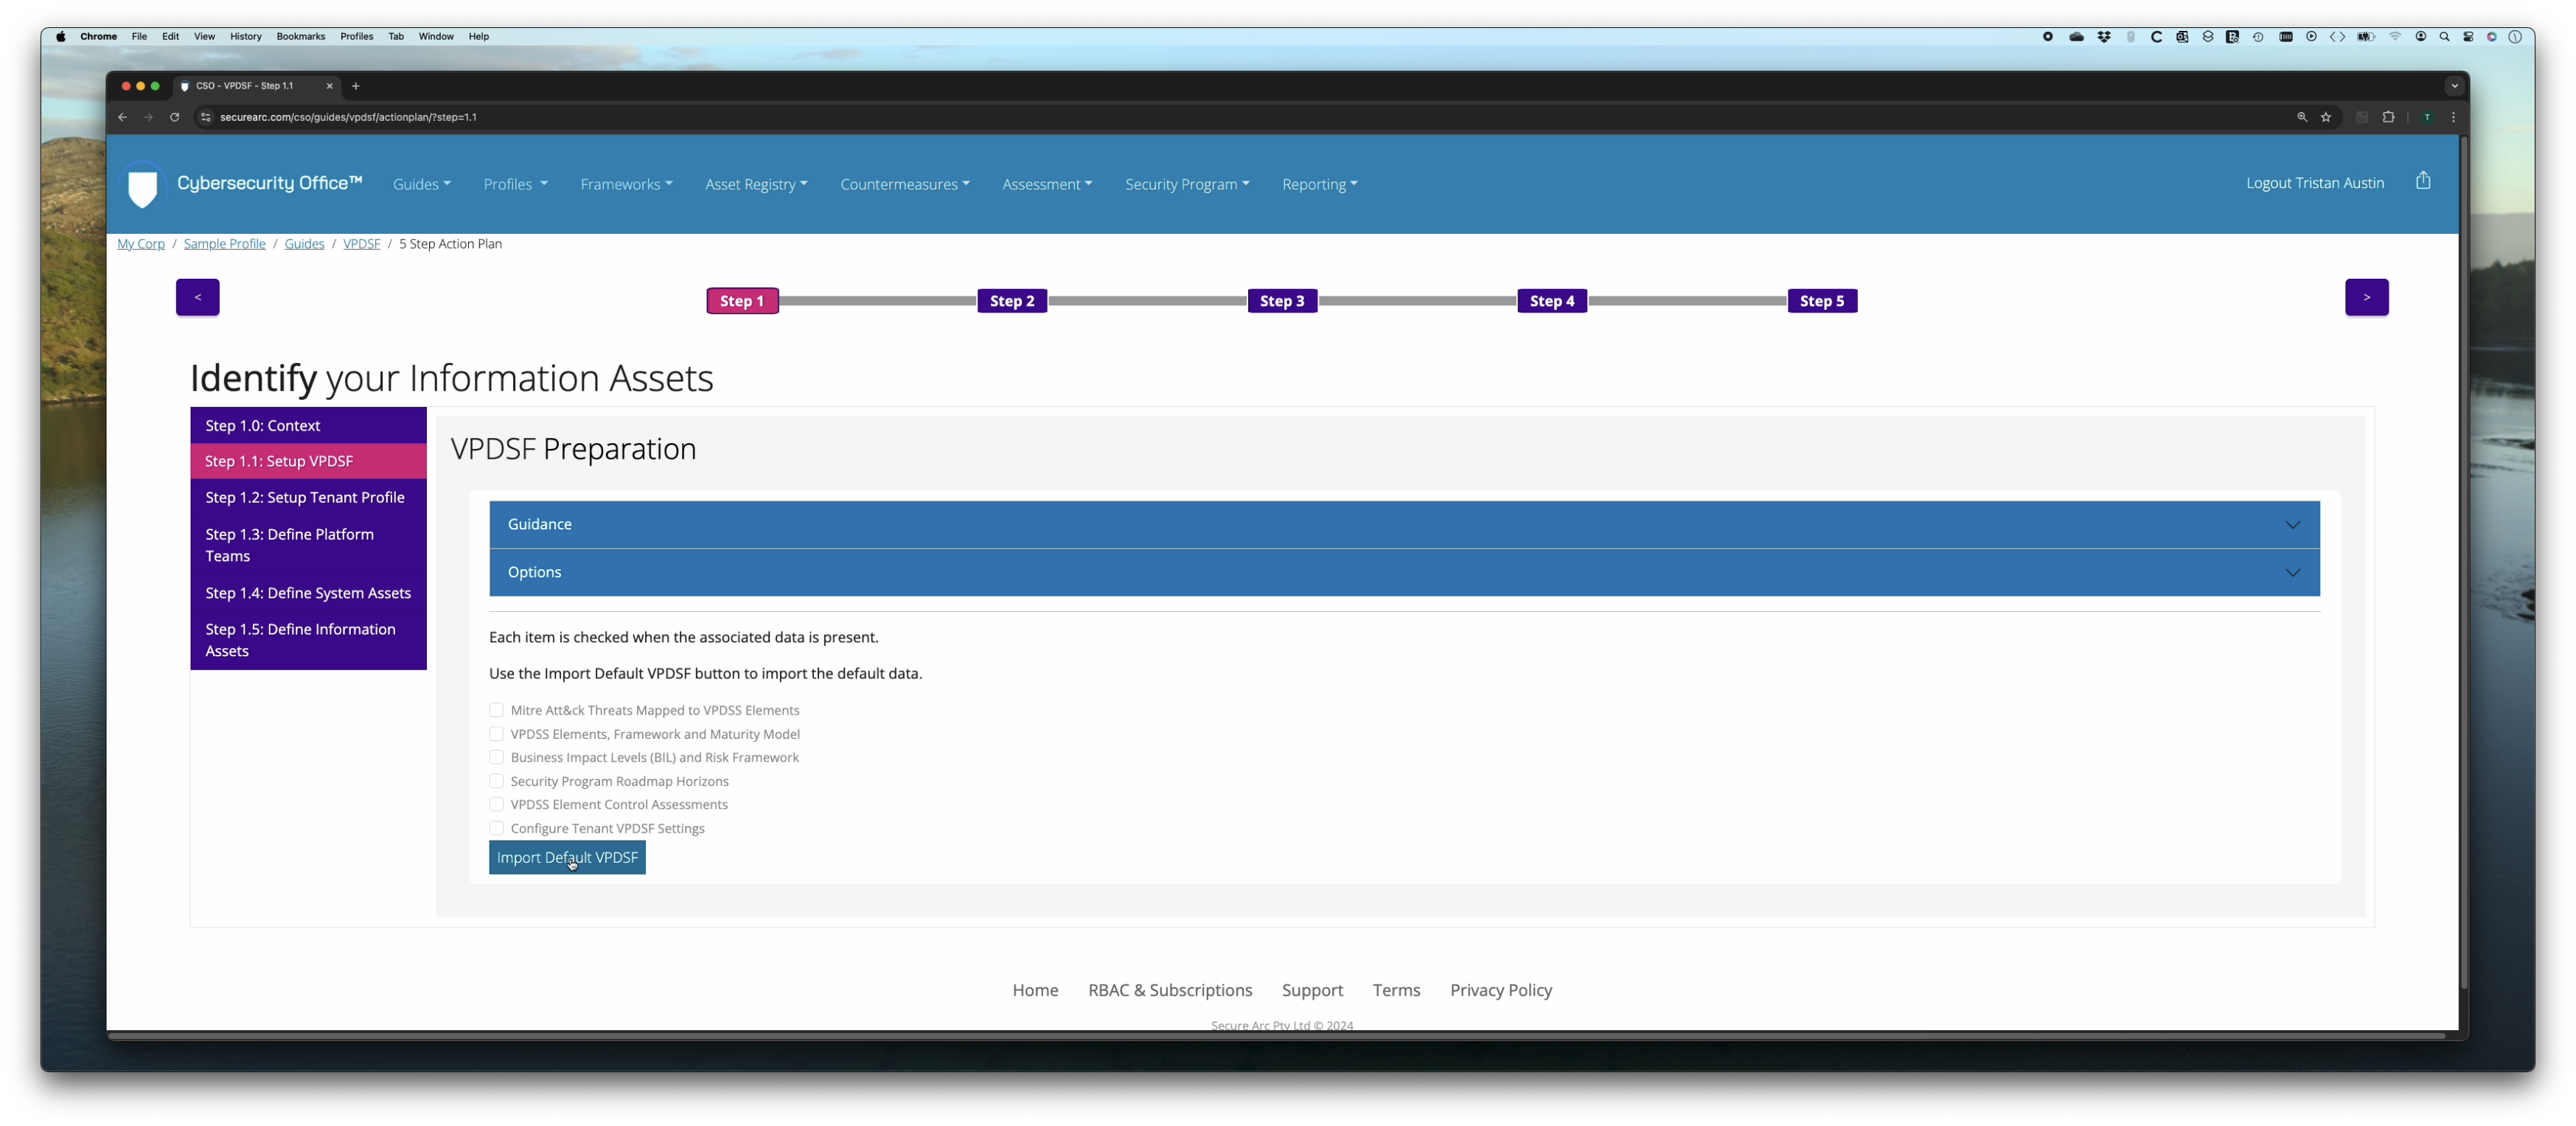2576x1126 pixels.
Task: Jump to Step 5 in progress tracker
Action: pyautogui.click(x=1822, y=301)
